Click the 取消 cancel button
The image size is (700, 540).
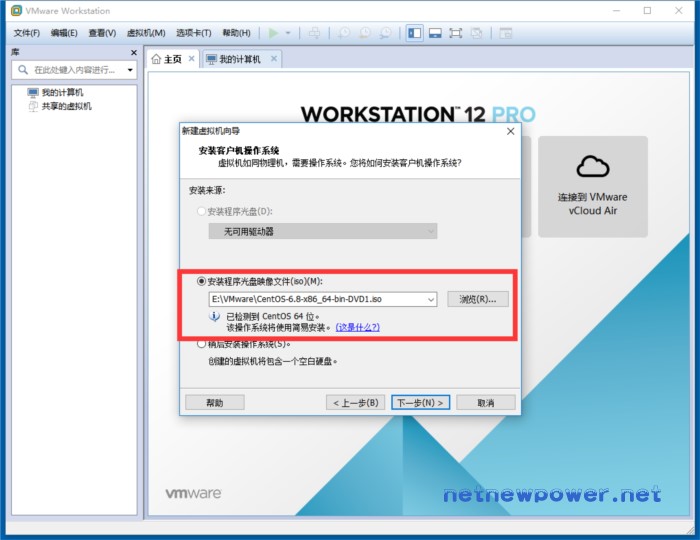click(486, 403)
